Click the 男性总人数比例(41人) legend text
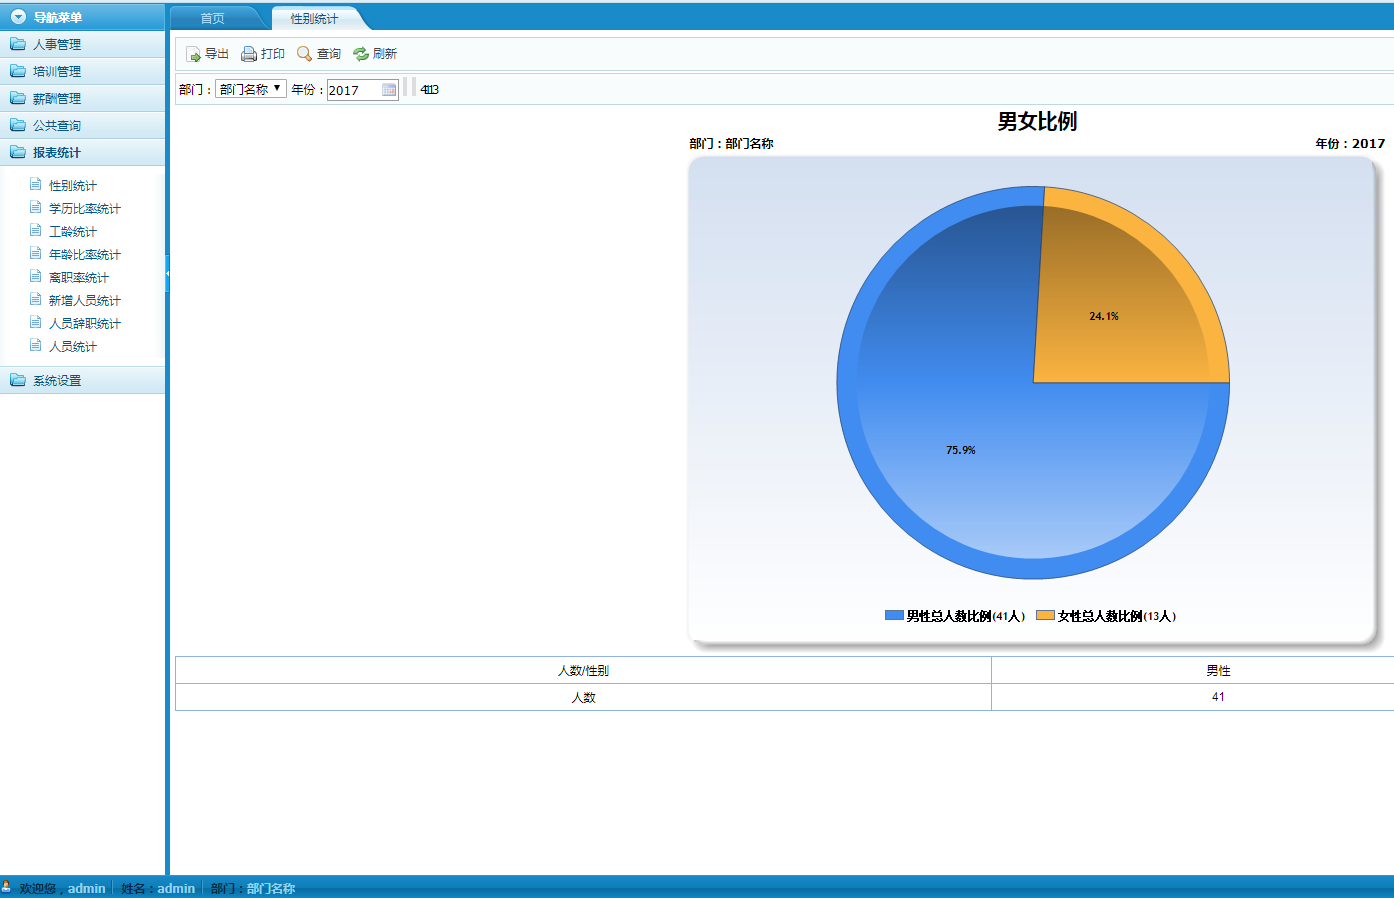Image resolution: width=1394 pixels, height=898 pixels. 966,616
